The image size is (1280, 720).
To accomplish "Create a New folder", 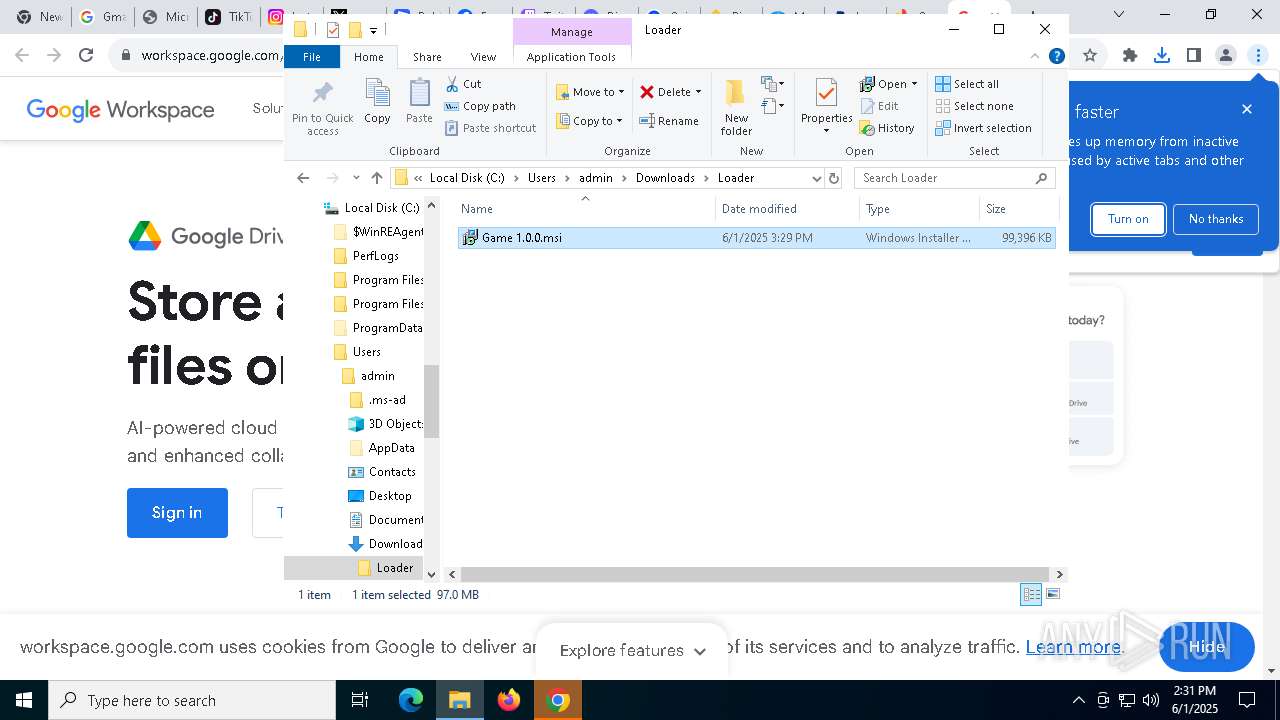I will (x=736, y=107).
